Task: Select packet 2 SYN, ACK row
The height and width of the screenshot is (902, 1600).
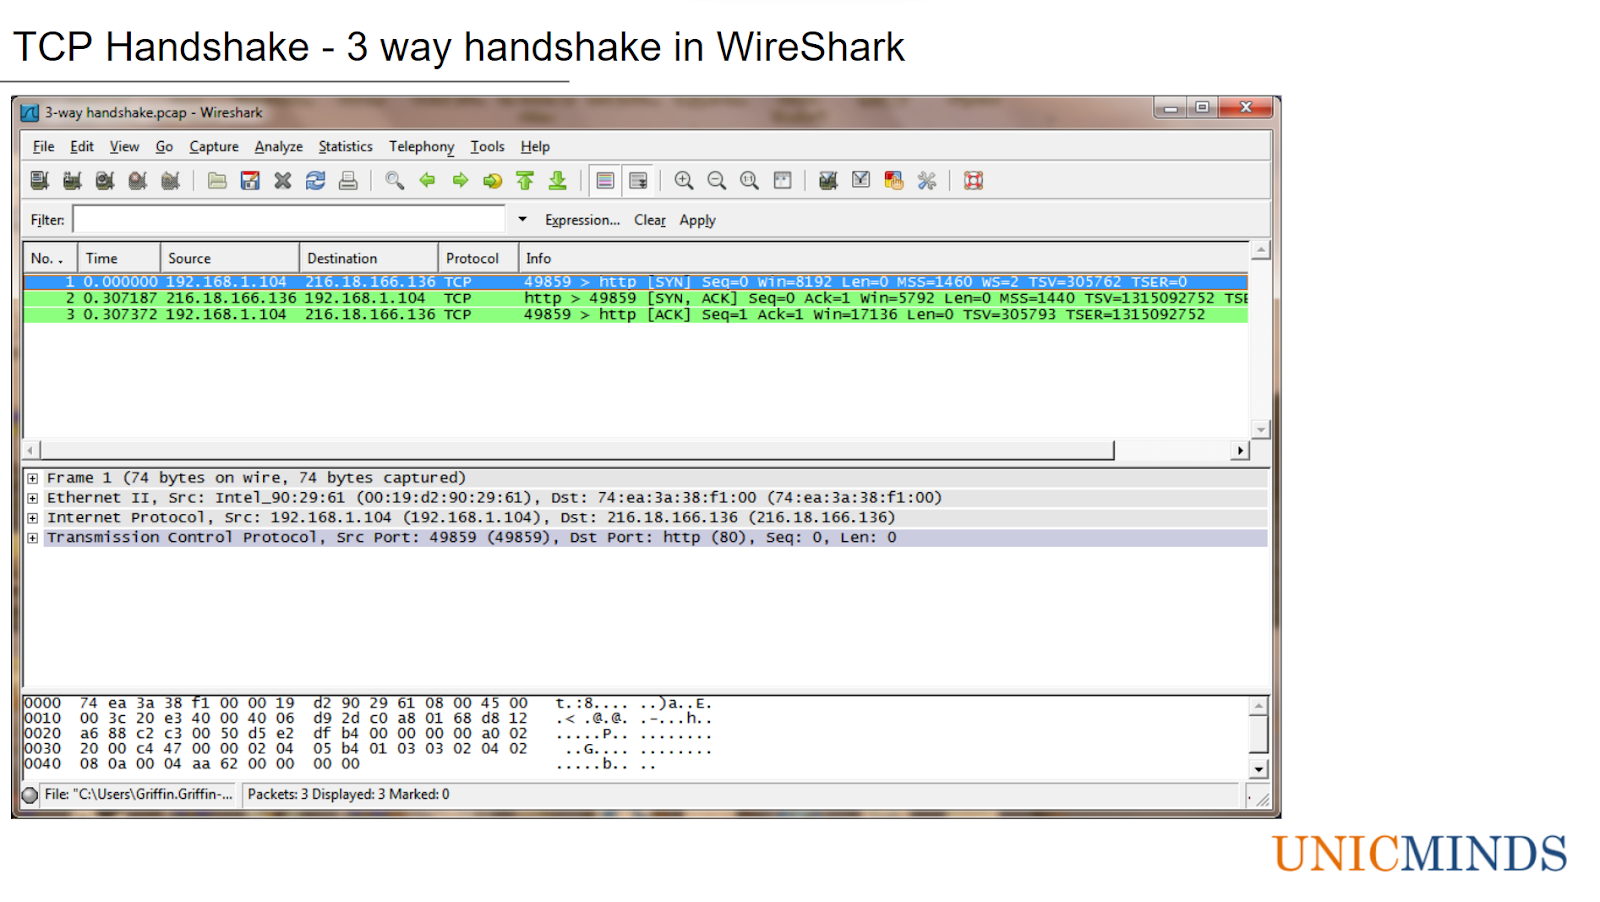Action: 636,298
